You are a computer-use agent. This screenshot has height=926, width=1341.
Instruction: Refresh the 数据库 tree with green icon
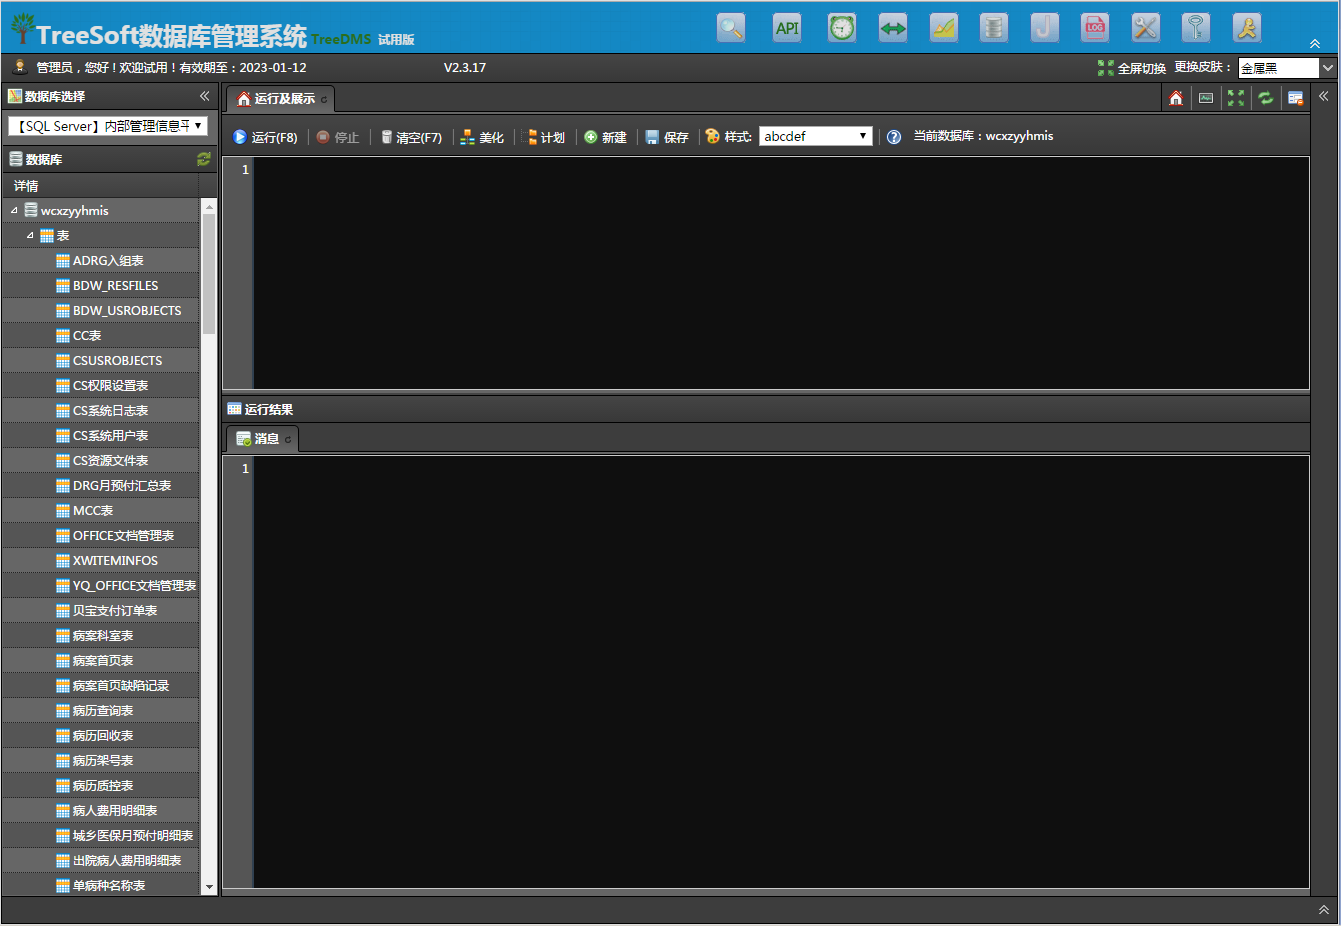pos(204,159)
